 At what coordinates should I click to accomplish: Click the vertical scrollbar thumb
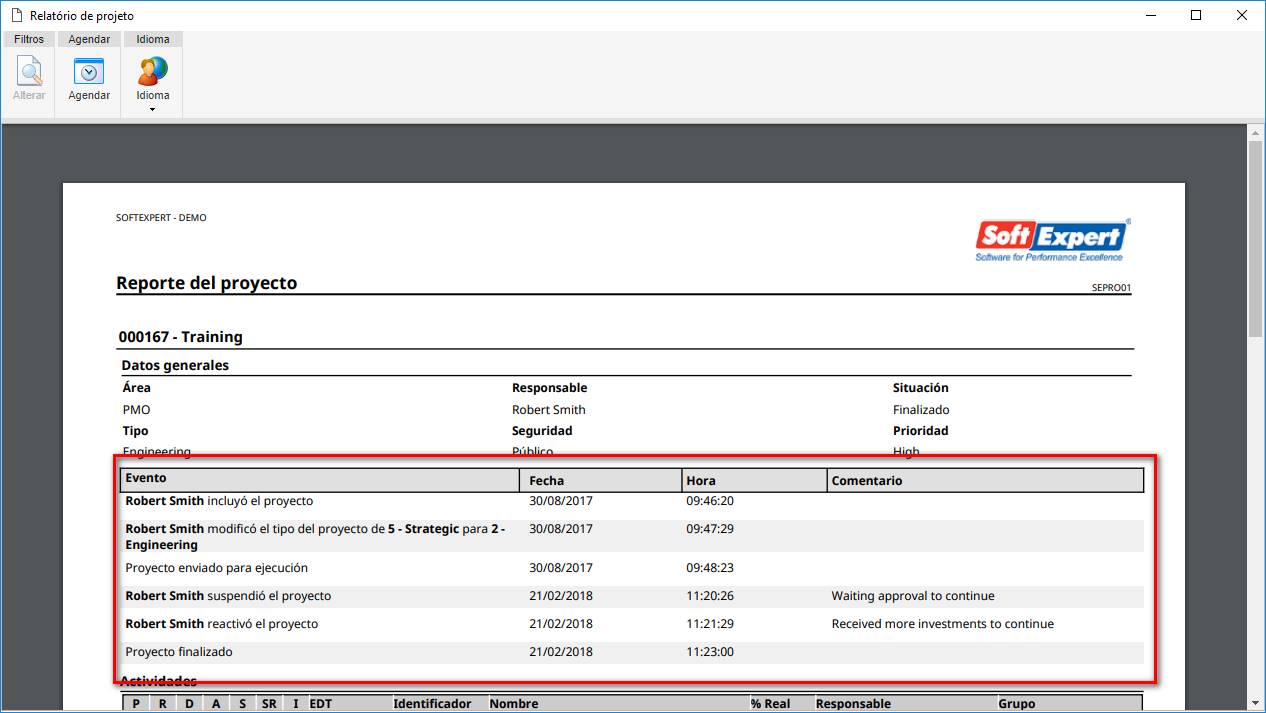tap(1256, 238)
